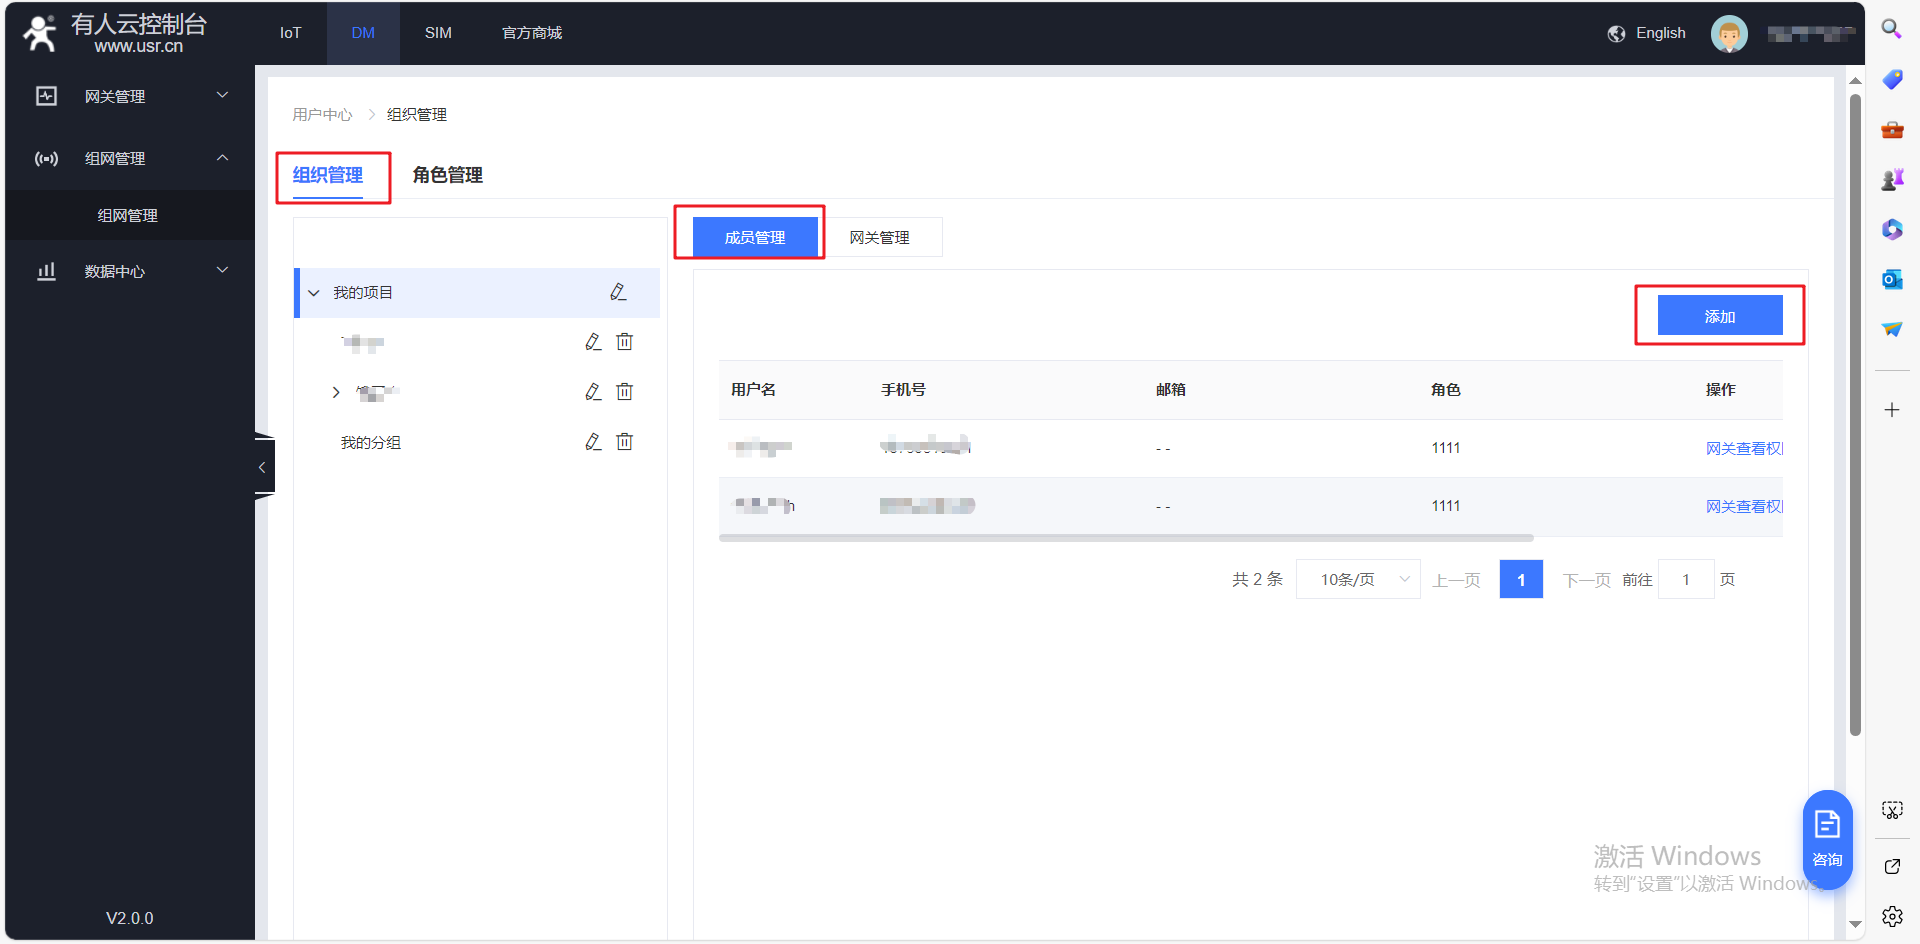The image size is (1920, 944).
Task: Click the blue 添加 button
Action: coord(1719,316)
